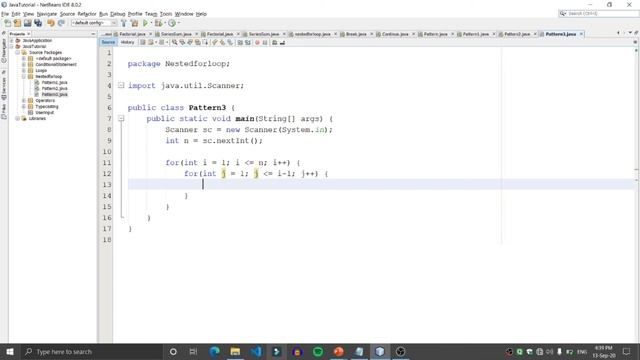
Task: Click the Stop Macro Recording icon
Action: (265, 42)
